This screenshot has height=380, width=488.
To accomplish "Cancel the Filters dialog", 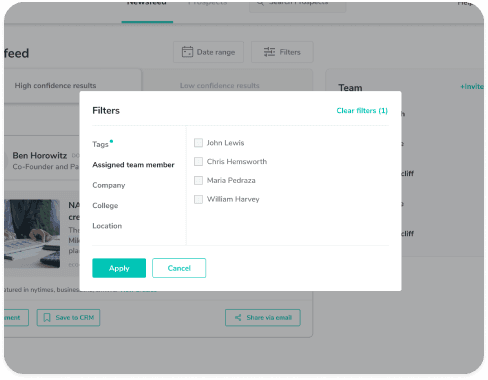I will click(179, 268).
